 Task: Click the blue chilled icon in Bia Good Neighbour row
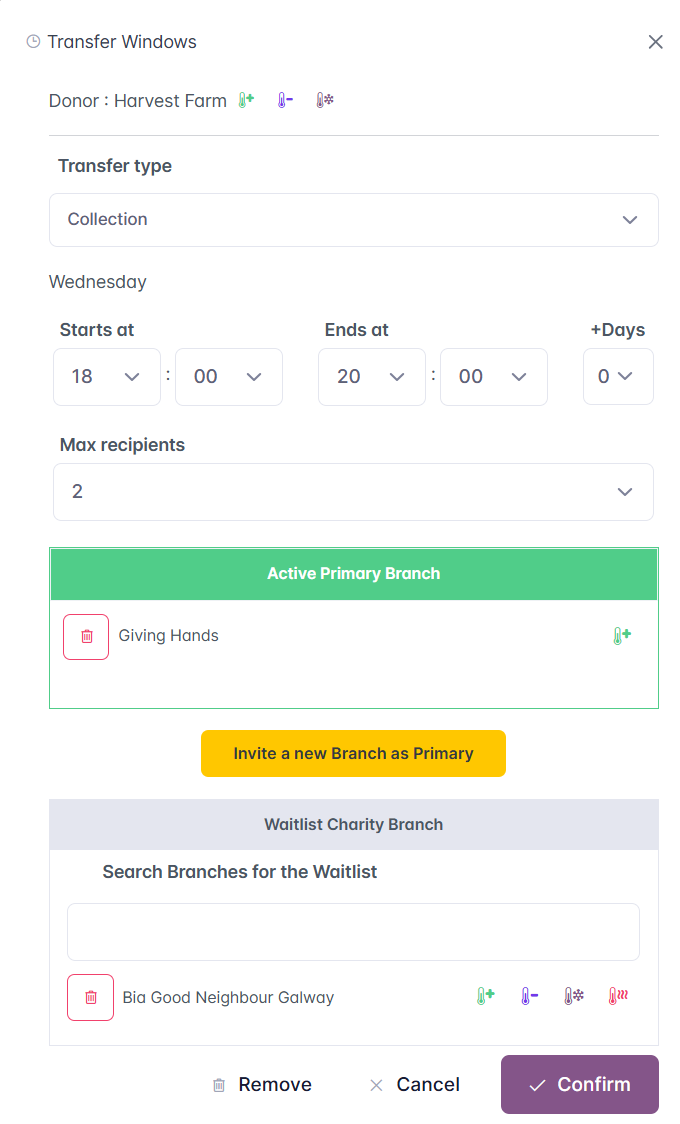click(x=529, y=997)
